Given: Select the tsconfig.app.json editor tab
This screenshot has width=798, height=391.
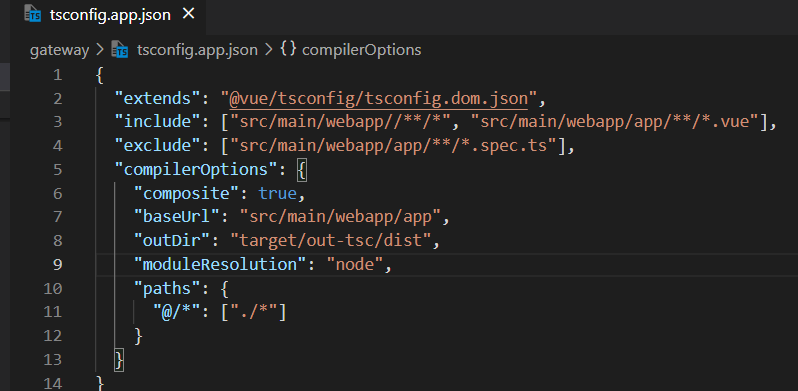Looking at the screenshot, I should pos(109,15).
